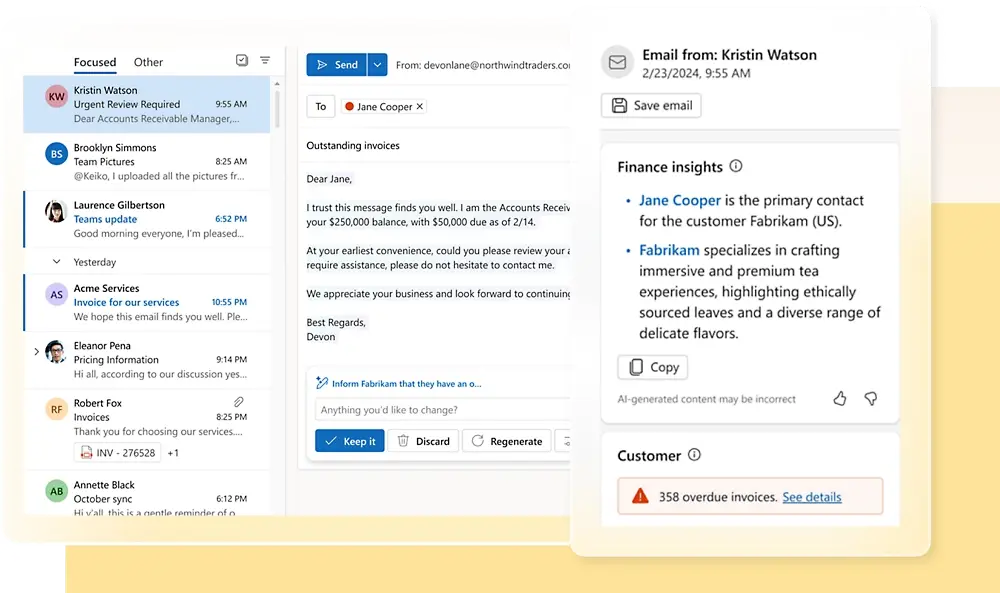
Task: Keep the AI-generated draft
Action: (349, 441)
